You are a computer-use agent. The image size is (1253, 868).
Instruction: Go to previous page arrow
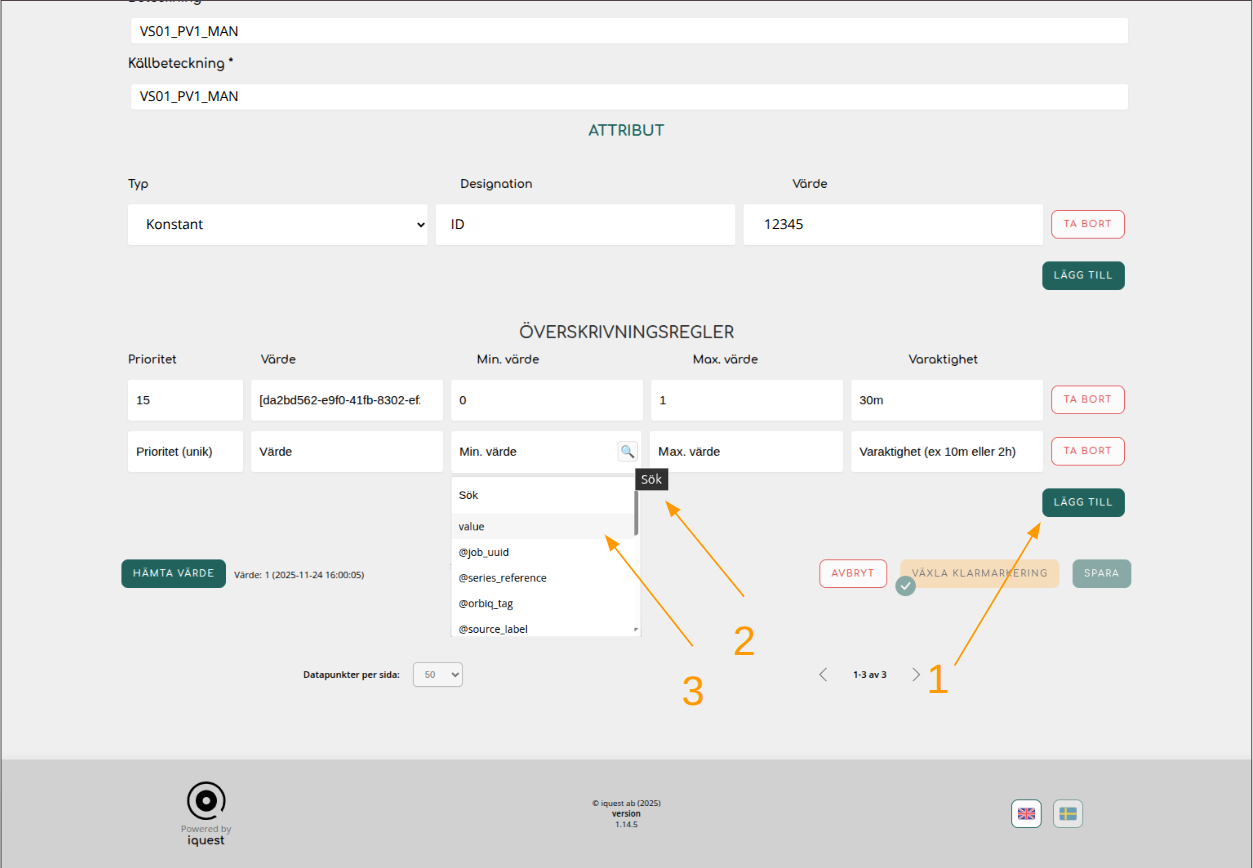tap(823, 675)
